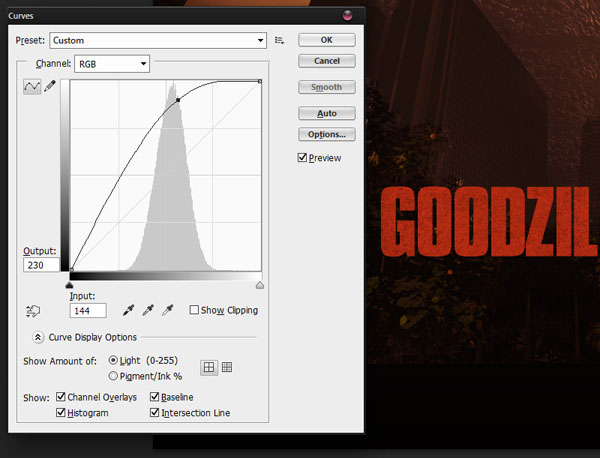Pick the black point eyedropper
Image resolution: width=600 pixels, height=458 pixels.
click(x=129, y=310)
